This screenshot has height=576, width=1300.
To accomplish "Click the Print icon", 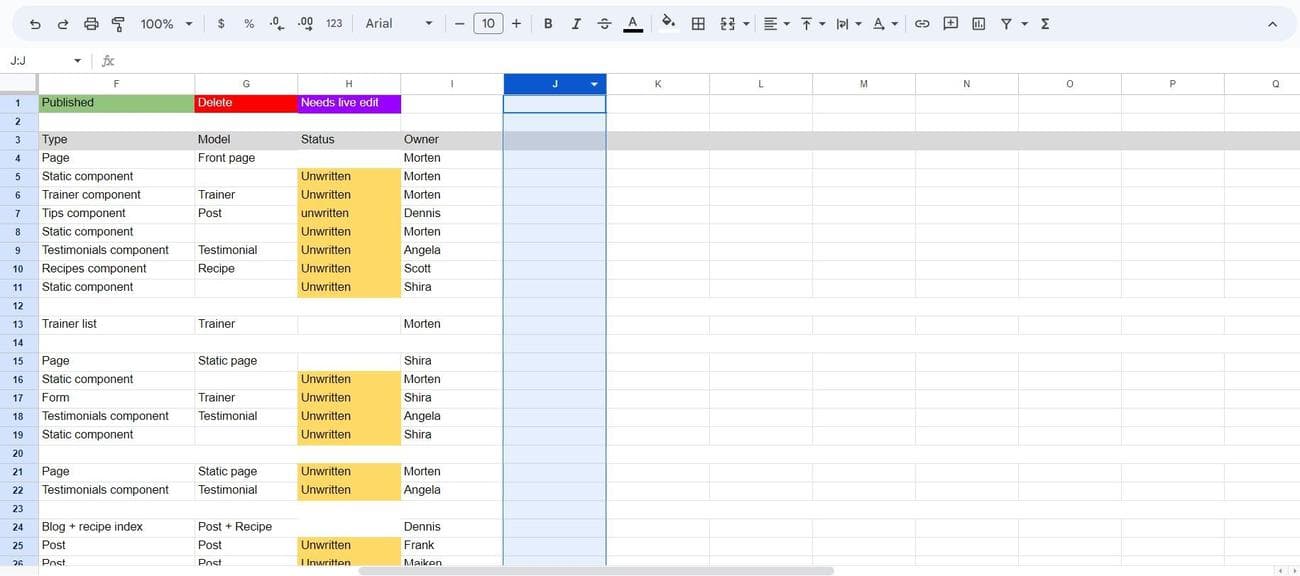I will (91, 24).
